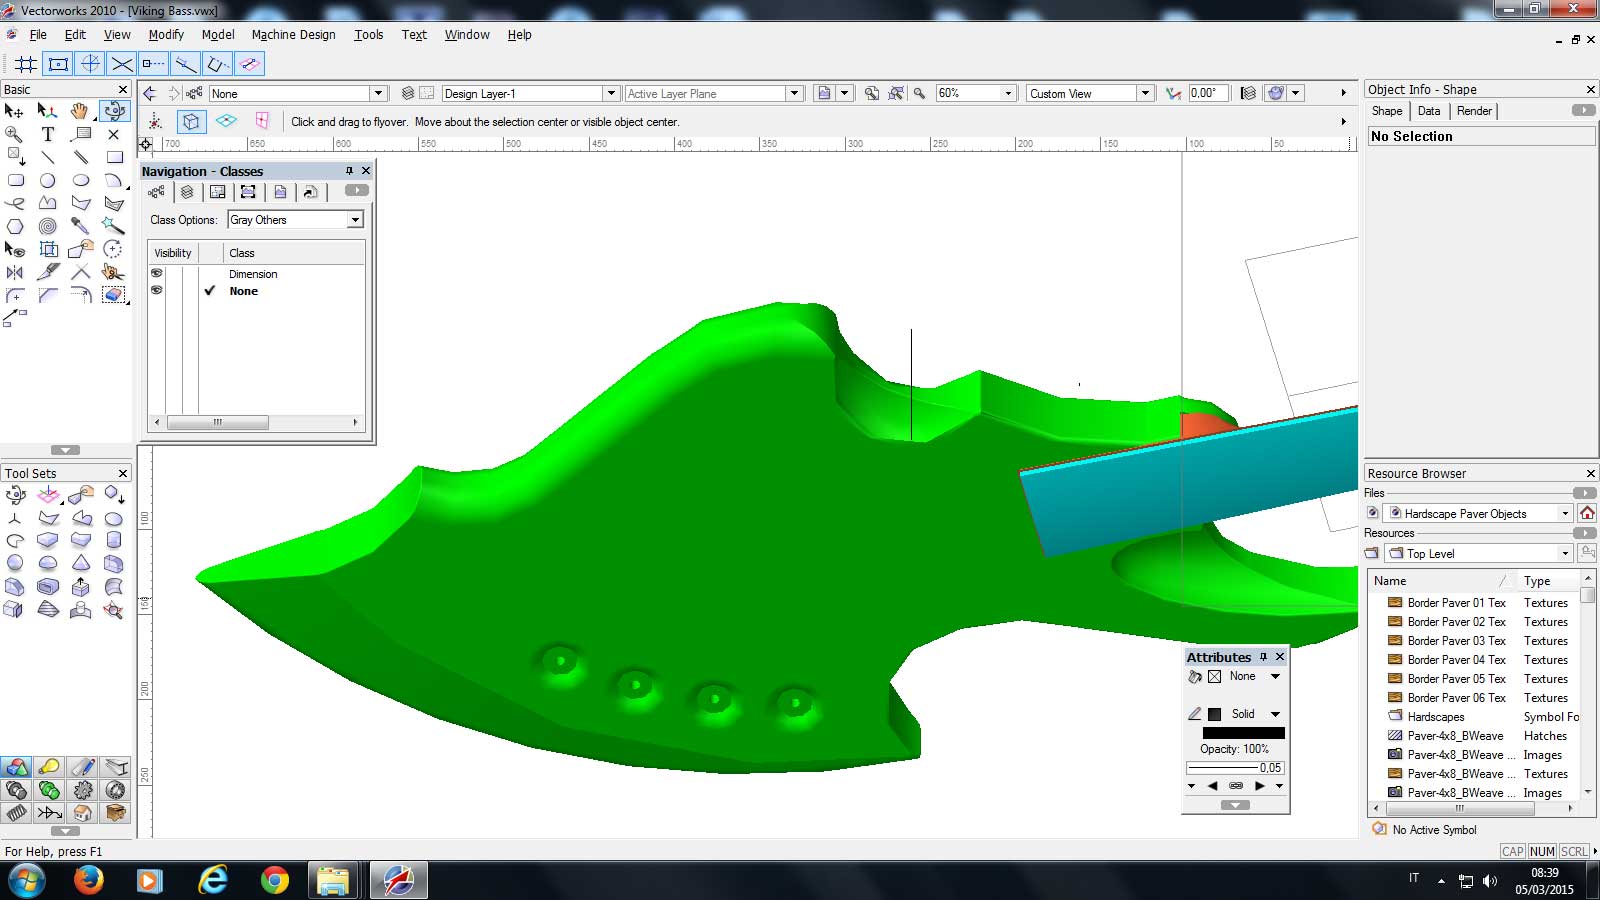1600x900 pixels.
Task: Activate the Mirror tool
Action: point(15,272)
